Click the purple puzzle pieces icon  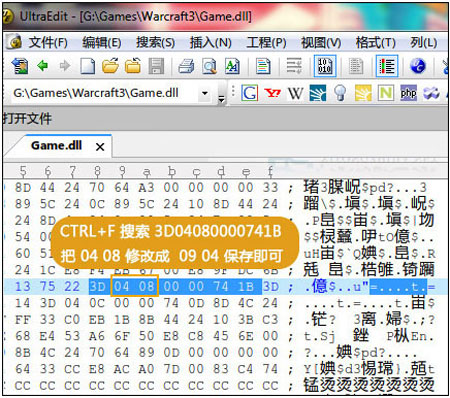pos(431,93)
